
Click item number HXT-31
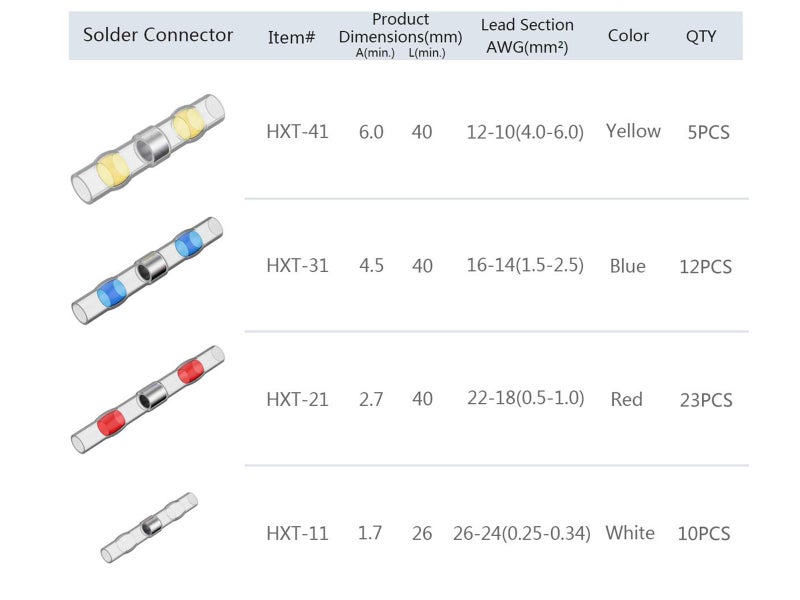pos(297,266)
